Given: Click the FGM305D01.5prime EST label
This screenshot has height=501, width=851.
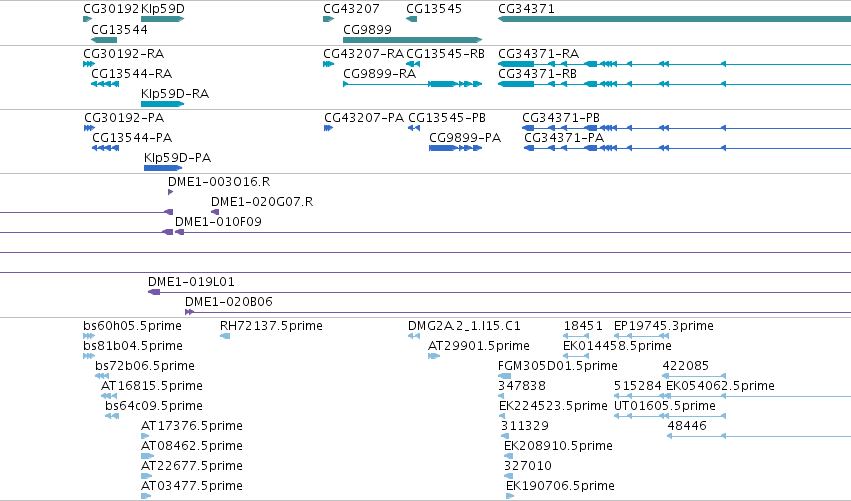Looking at the screenshot, I should (x=558, y=366).
